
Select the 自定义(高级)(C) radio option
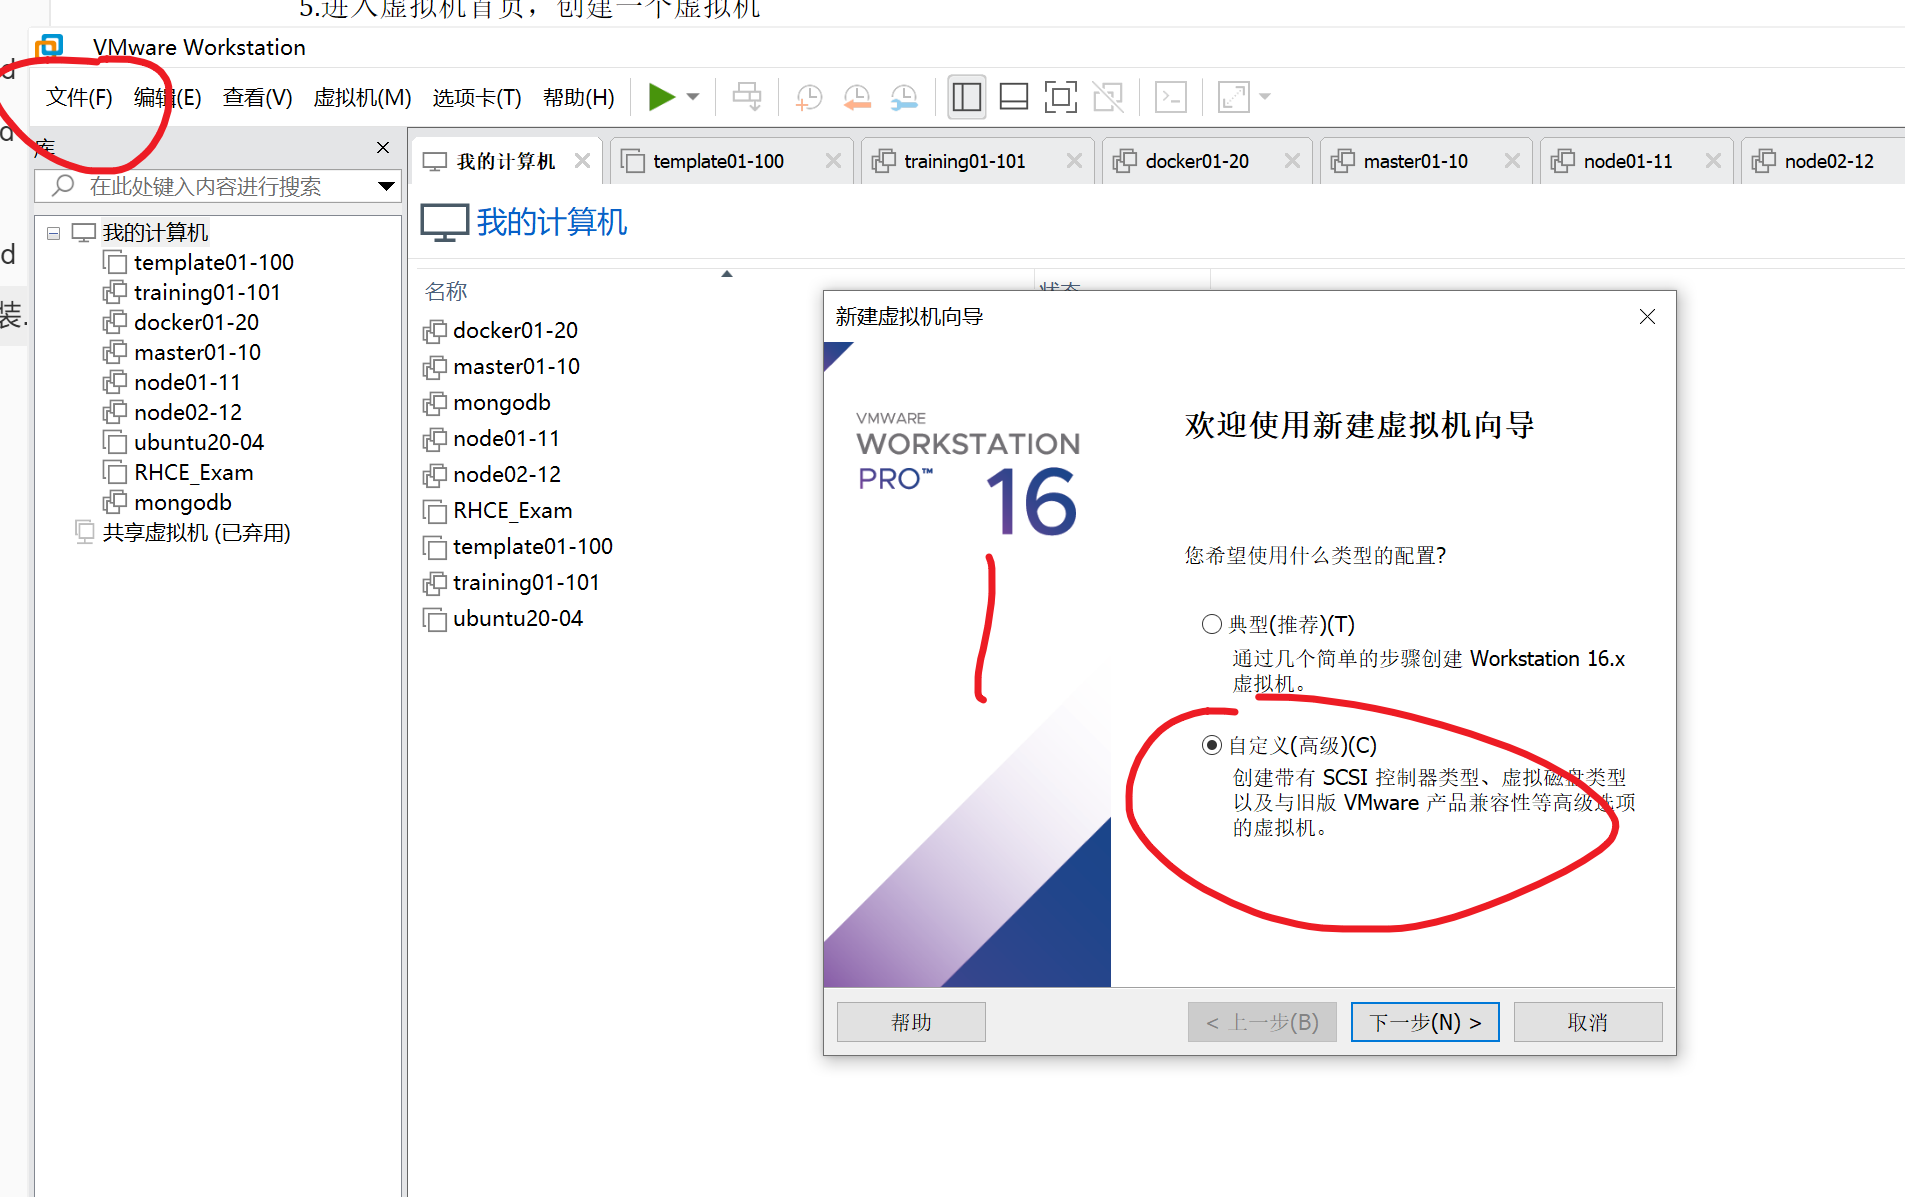1212,745
